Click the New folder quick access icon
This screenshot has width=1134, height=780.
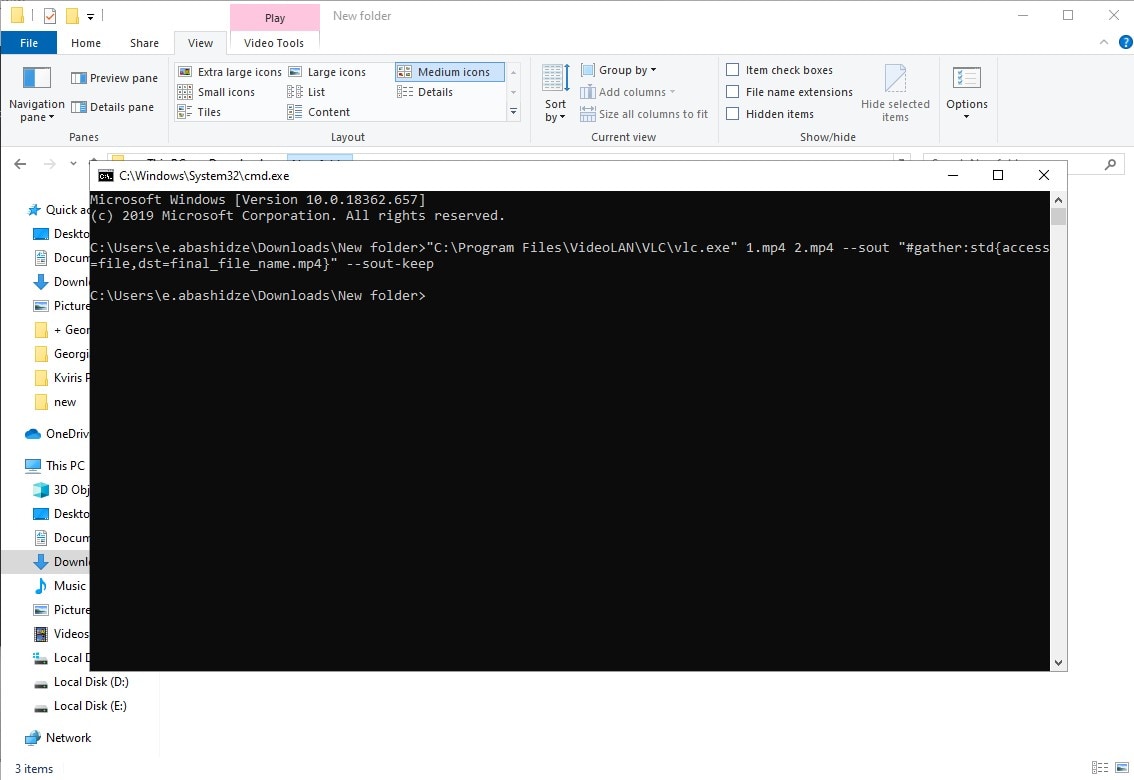click(x=72, y=15)
